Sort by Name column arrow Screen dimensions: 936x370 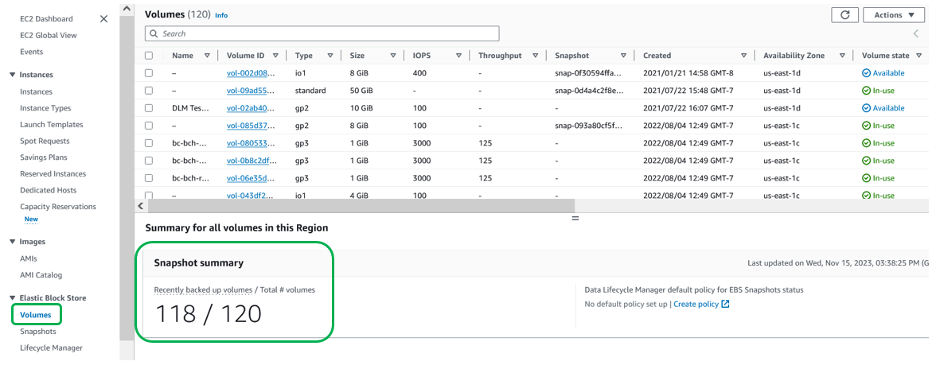click(207, 56)
